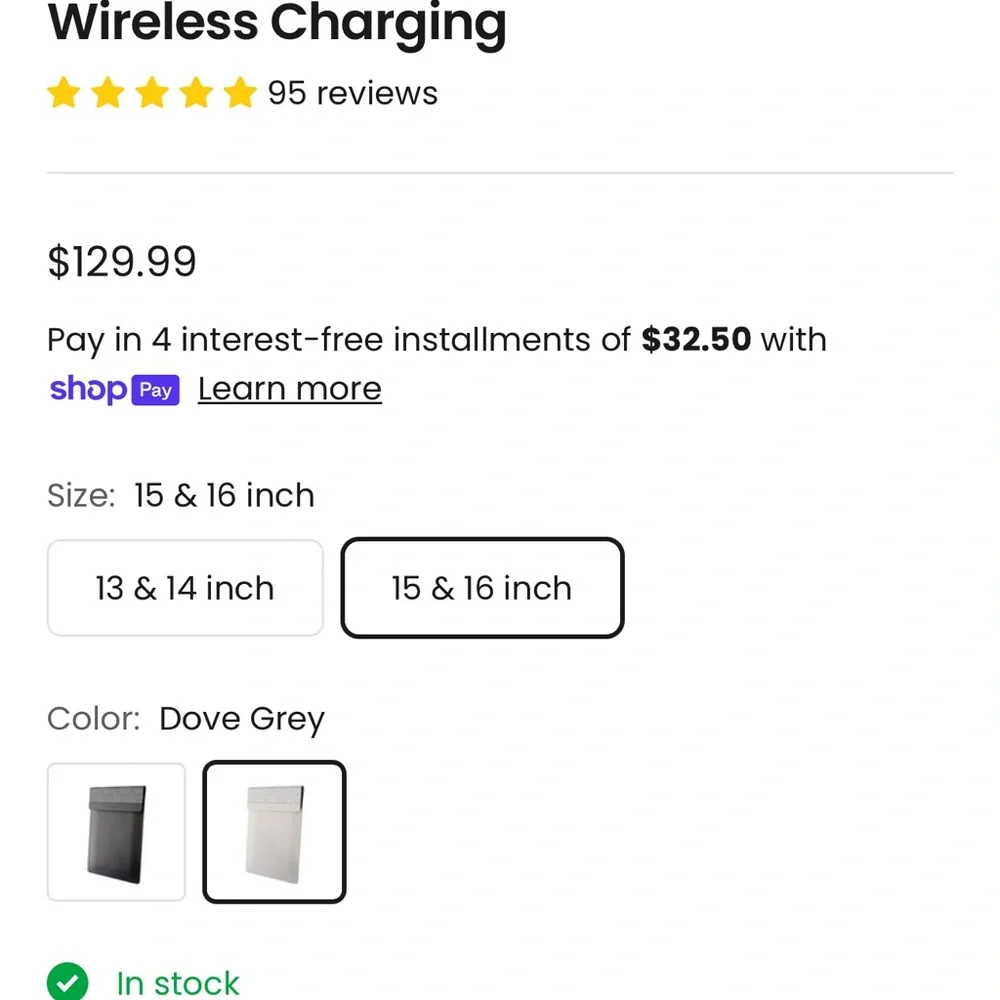The width and height of the screenshot is (1000, 1000).
Task: Open the 95 reviews link
Action: pos(353,93)
